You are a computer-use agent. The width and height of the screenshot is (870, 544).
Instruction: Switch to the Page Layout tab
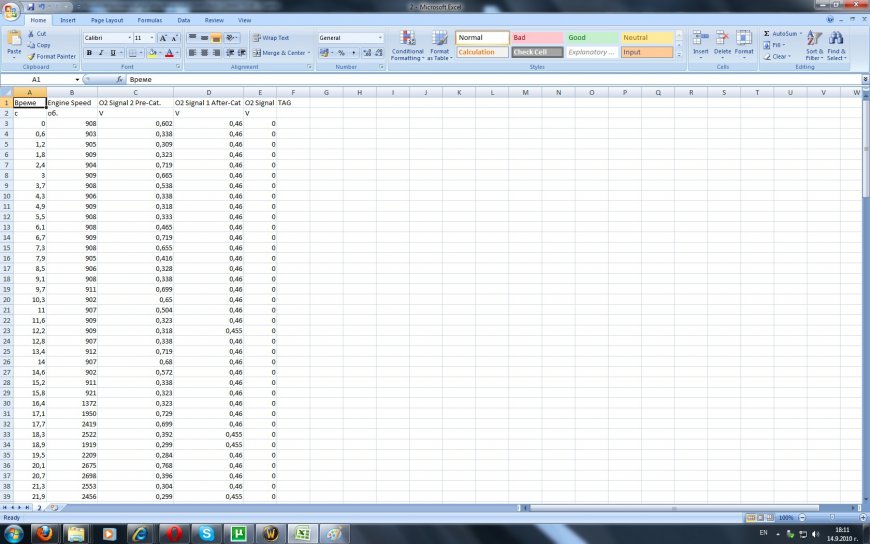(107, 20)
